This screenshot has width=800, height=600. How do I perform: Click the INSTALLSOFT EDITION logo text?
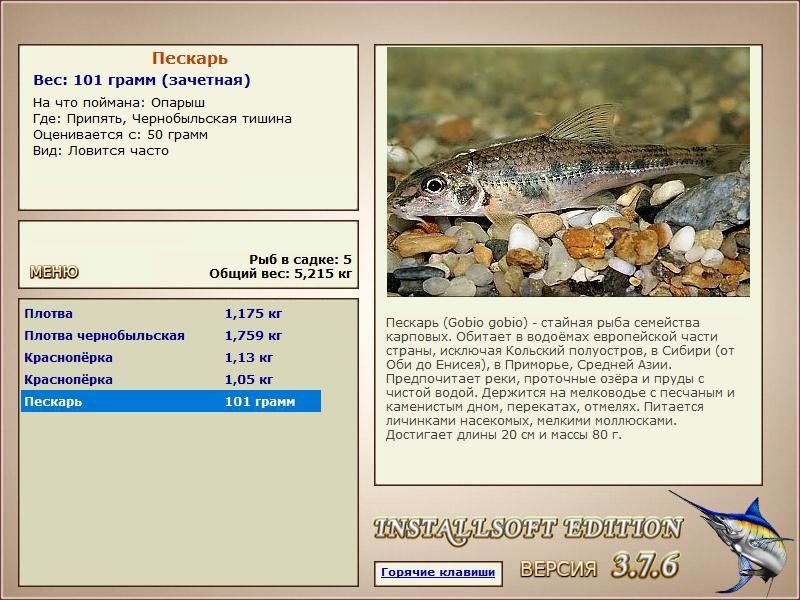[x=528, y=530]
